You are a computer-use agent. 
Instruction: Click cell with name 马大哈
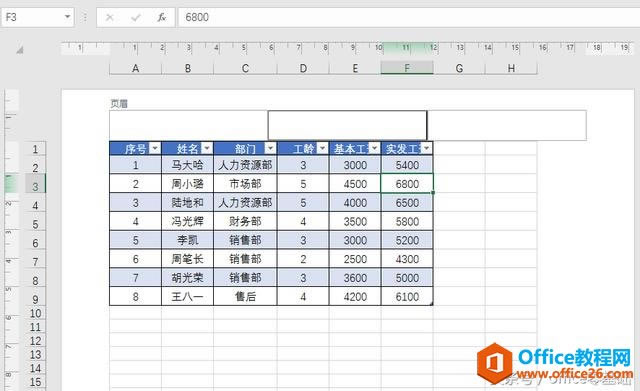point(188,165)
